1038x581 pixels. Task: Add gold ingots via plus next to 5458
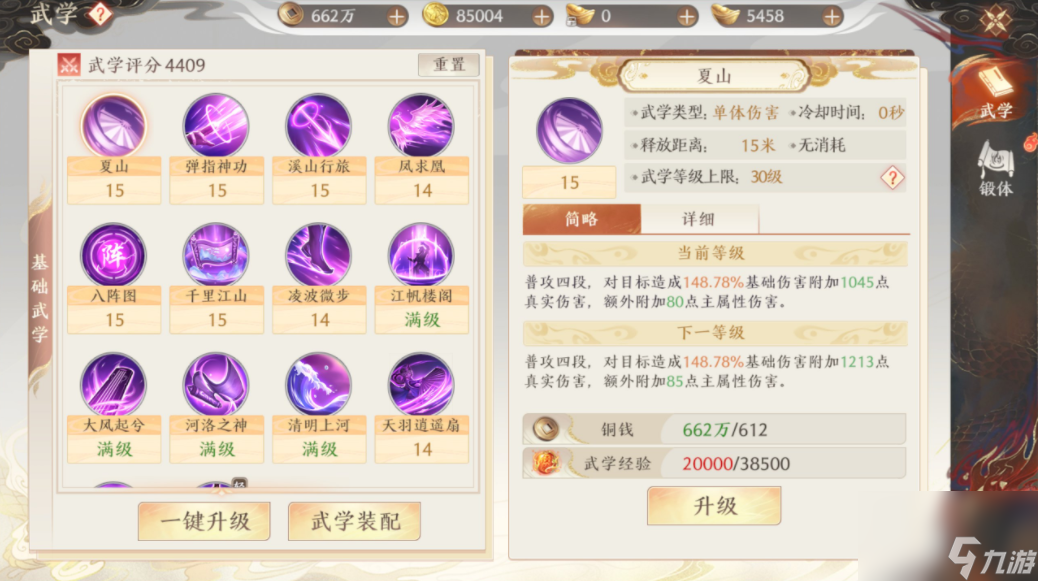click(831, 17)
